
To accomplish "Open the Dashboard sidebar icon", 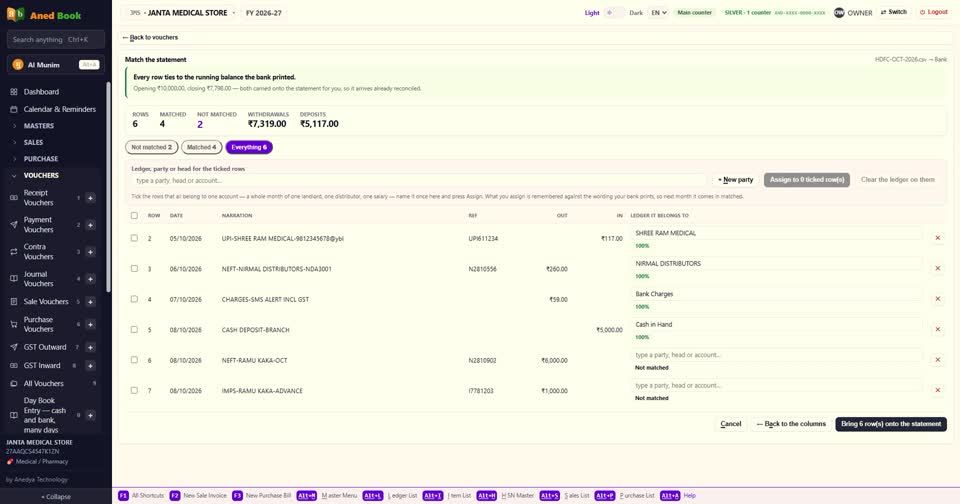I will click(13, 92).
